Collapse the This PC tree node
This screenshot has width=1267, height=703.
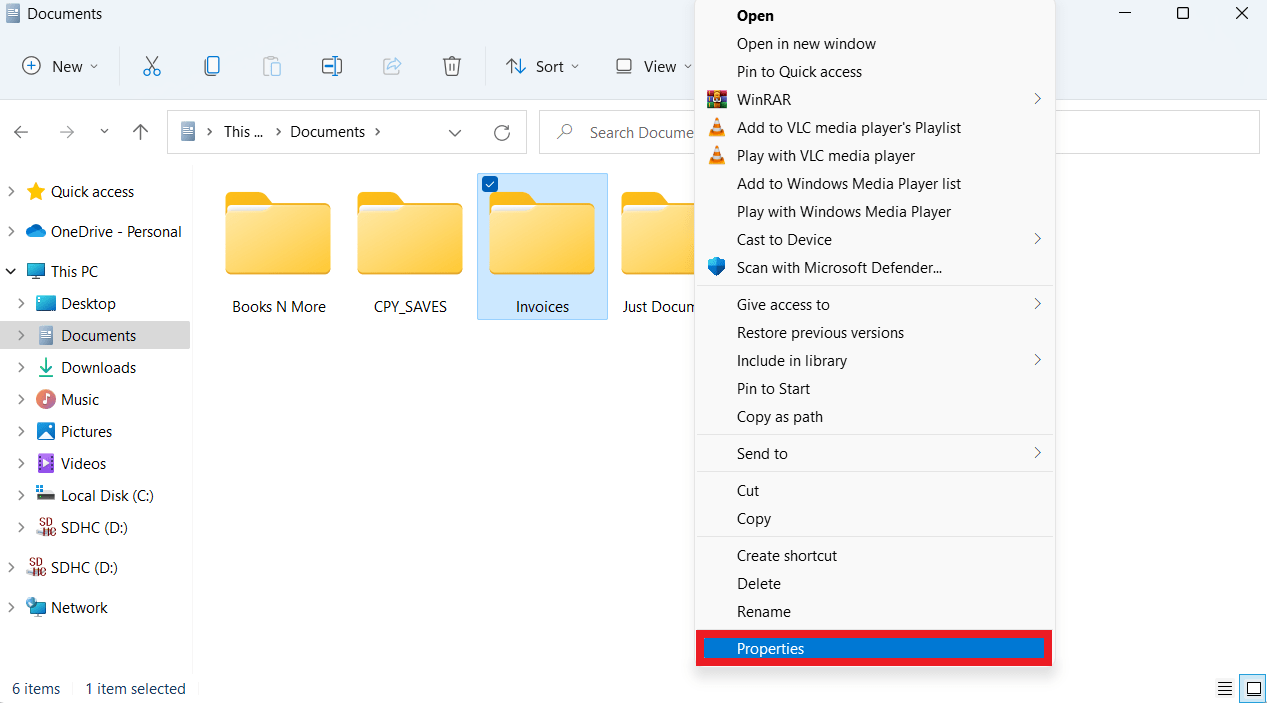coord(12,271)
